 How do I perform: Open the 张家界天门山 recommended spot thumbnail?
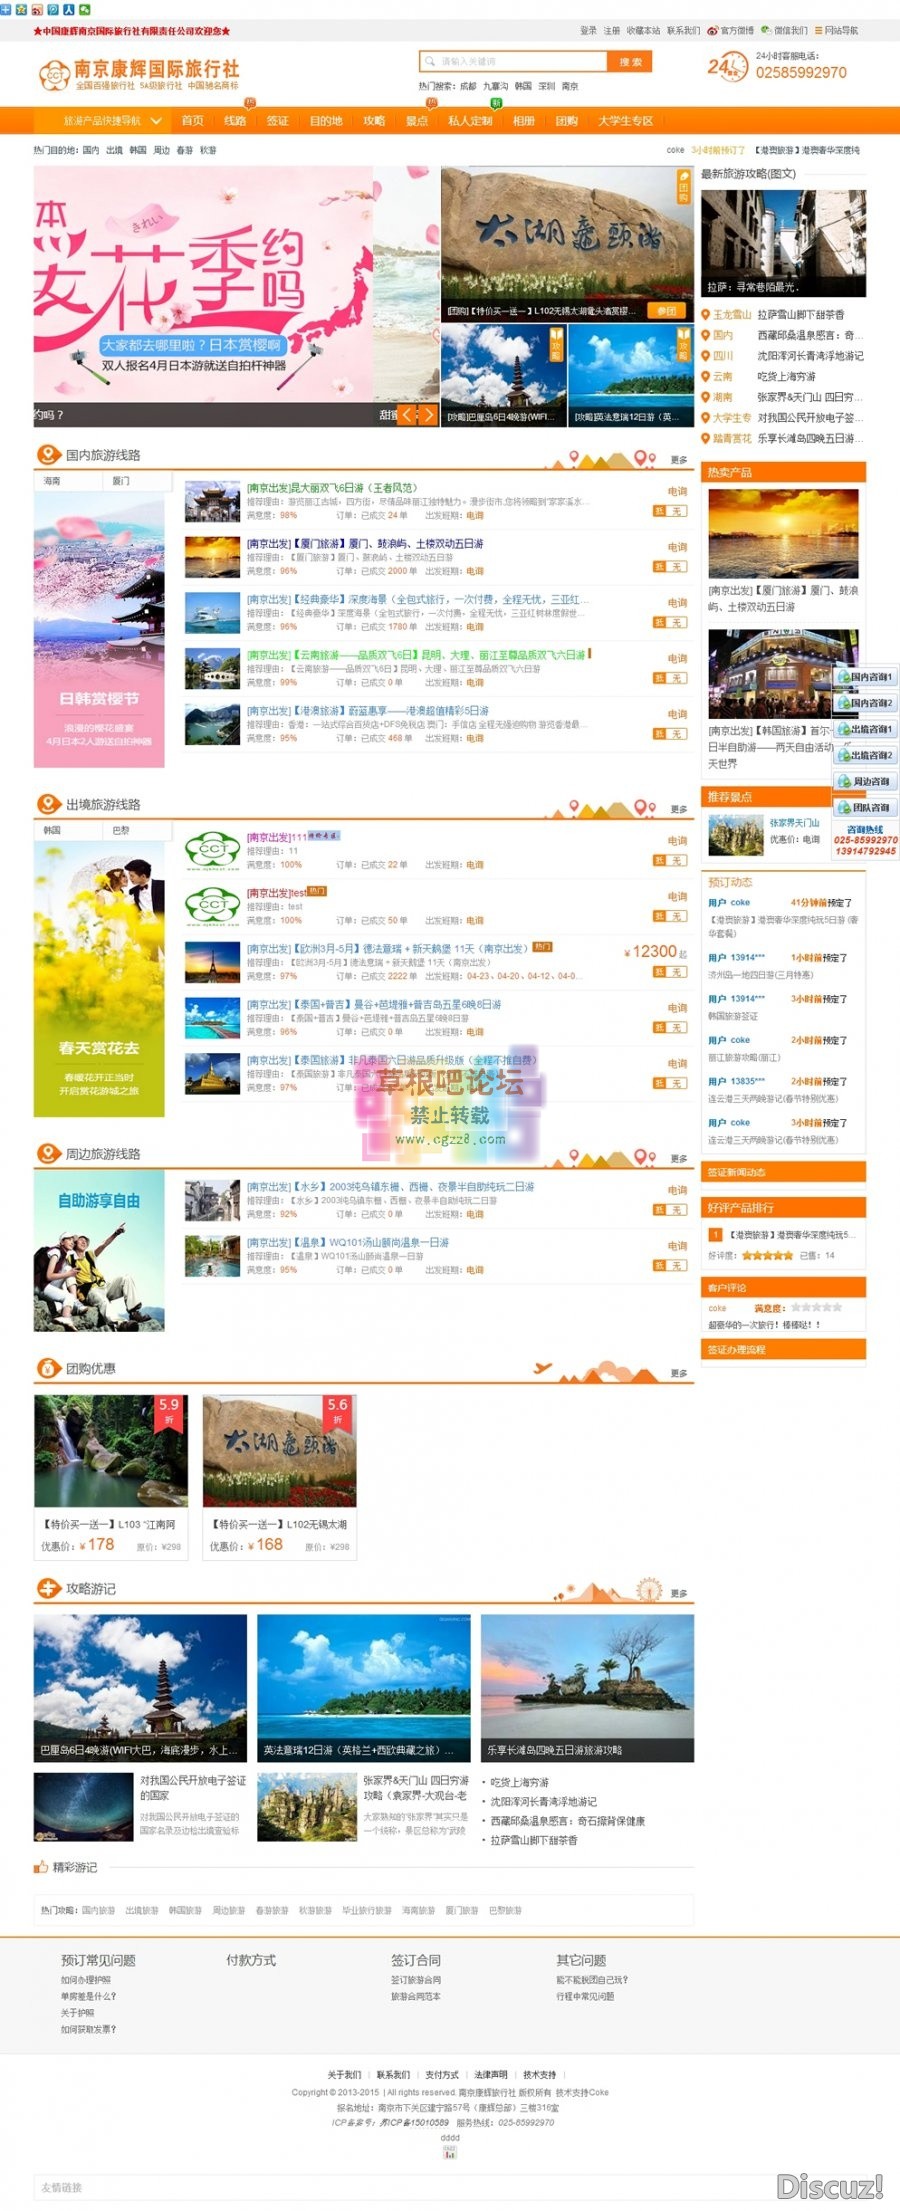point(735,834)
